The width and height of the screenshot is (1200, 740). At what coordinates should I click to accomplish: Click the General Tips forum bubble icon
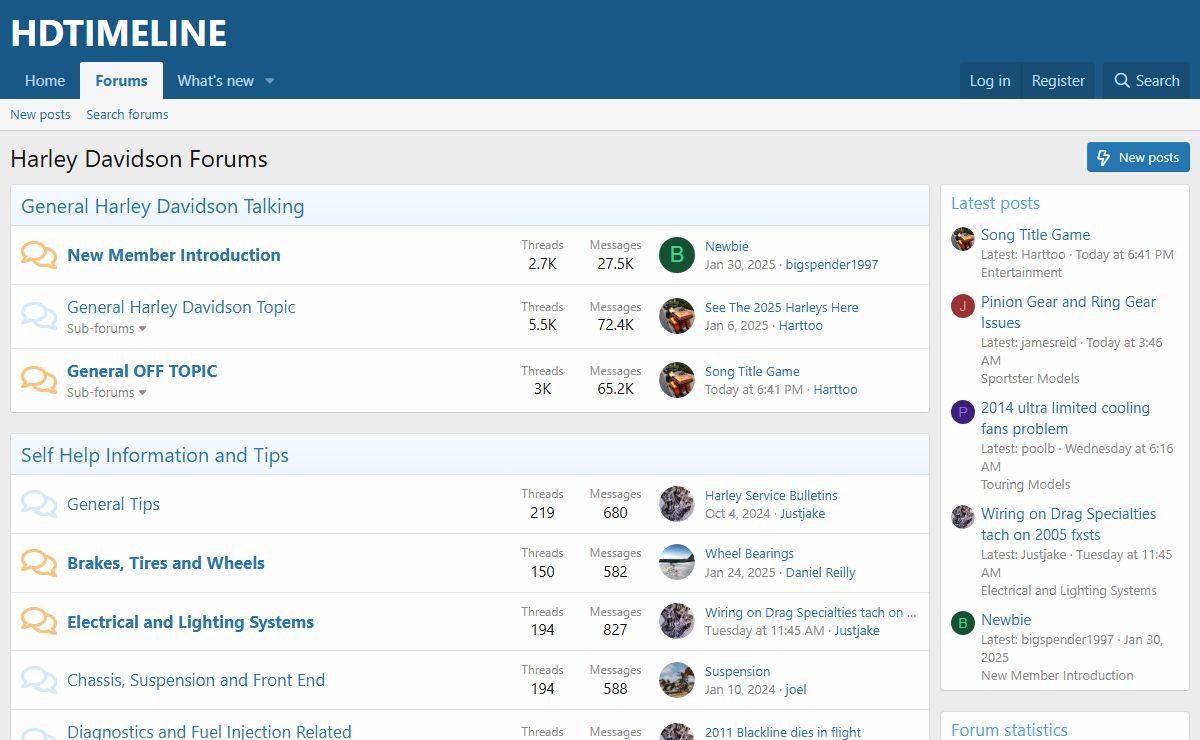point(39,504)
